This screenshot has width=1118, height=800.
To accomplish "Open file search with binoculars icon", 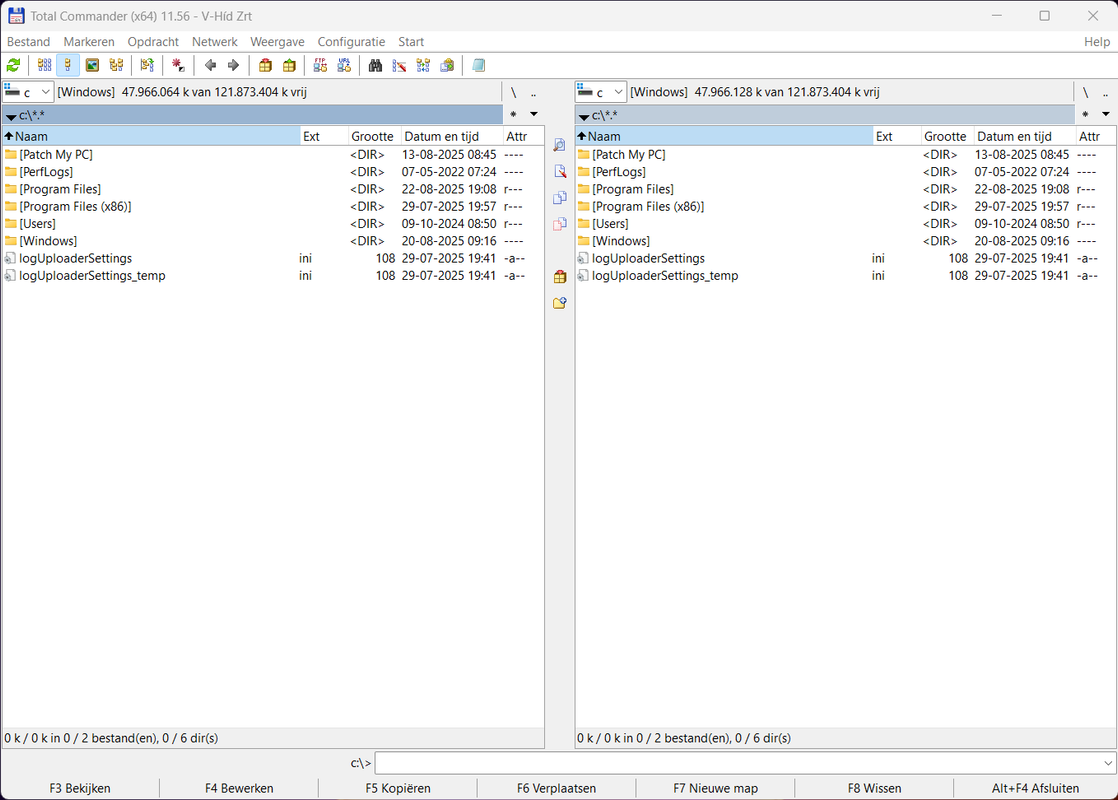I will (x=375, y=66).
